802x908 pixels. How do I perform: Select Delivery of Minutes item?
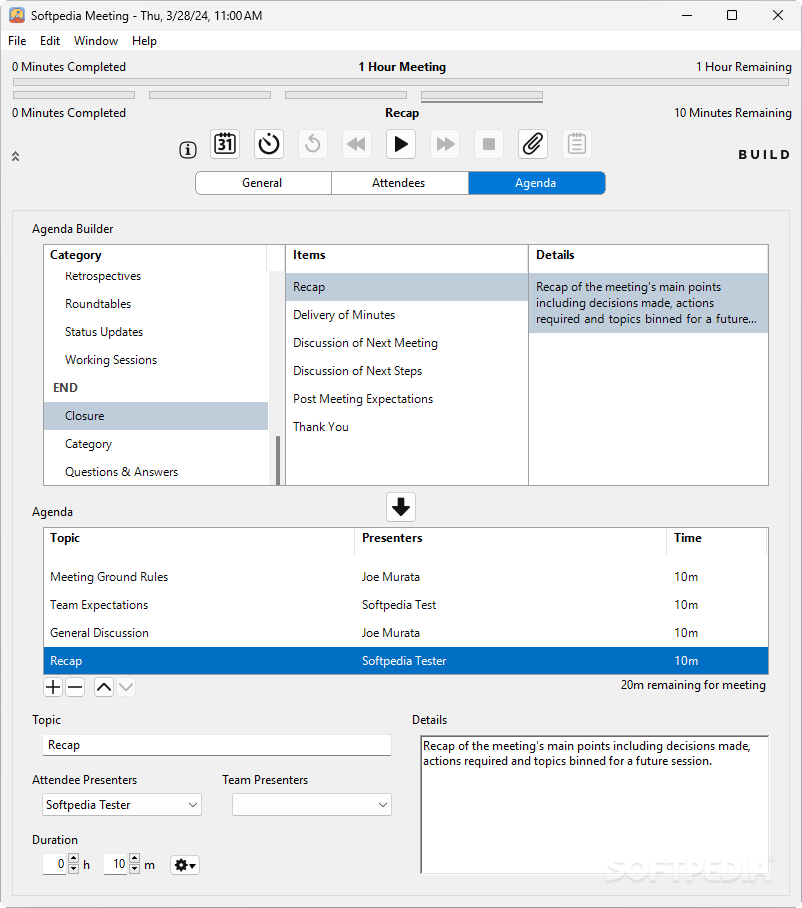(x=407, y=315)
